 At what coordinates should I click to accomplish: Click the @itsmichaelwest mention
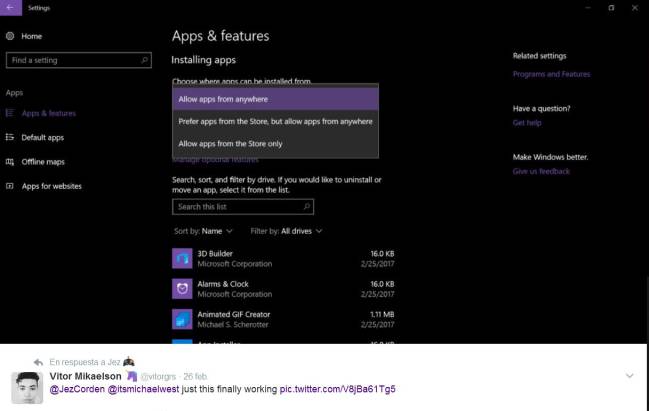[143, 389]
